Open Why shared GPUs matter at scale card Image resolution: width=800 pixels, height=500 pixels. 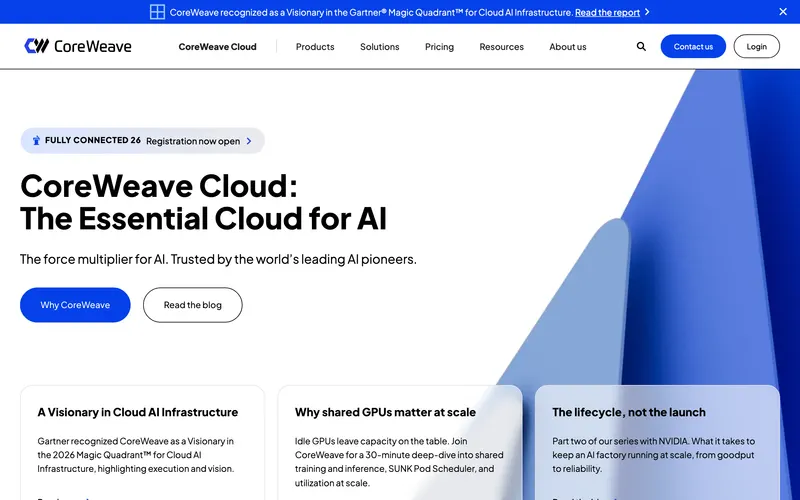[400, 442]
